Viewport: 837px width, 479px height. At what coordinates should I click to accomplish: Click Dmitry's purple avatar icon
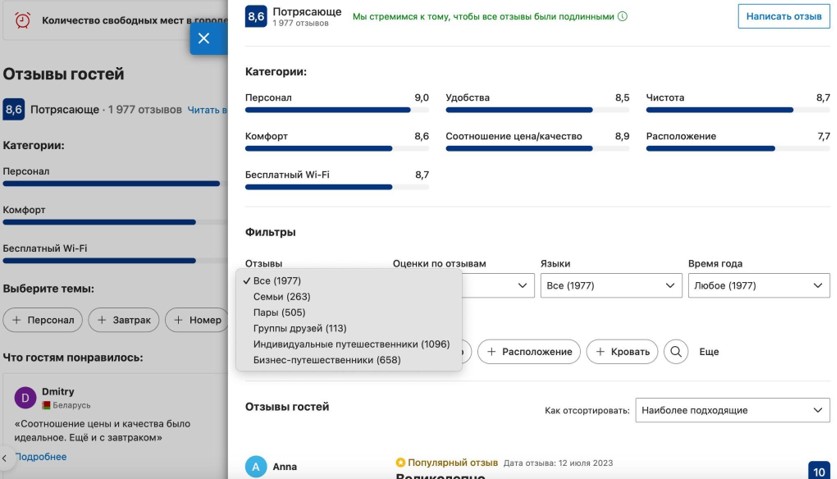point(25,398)
